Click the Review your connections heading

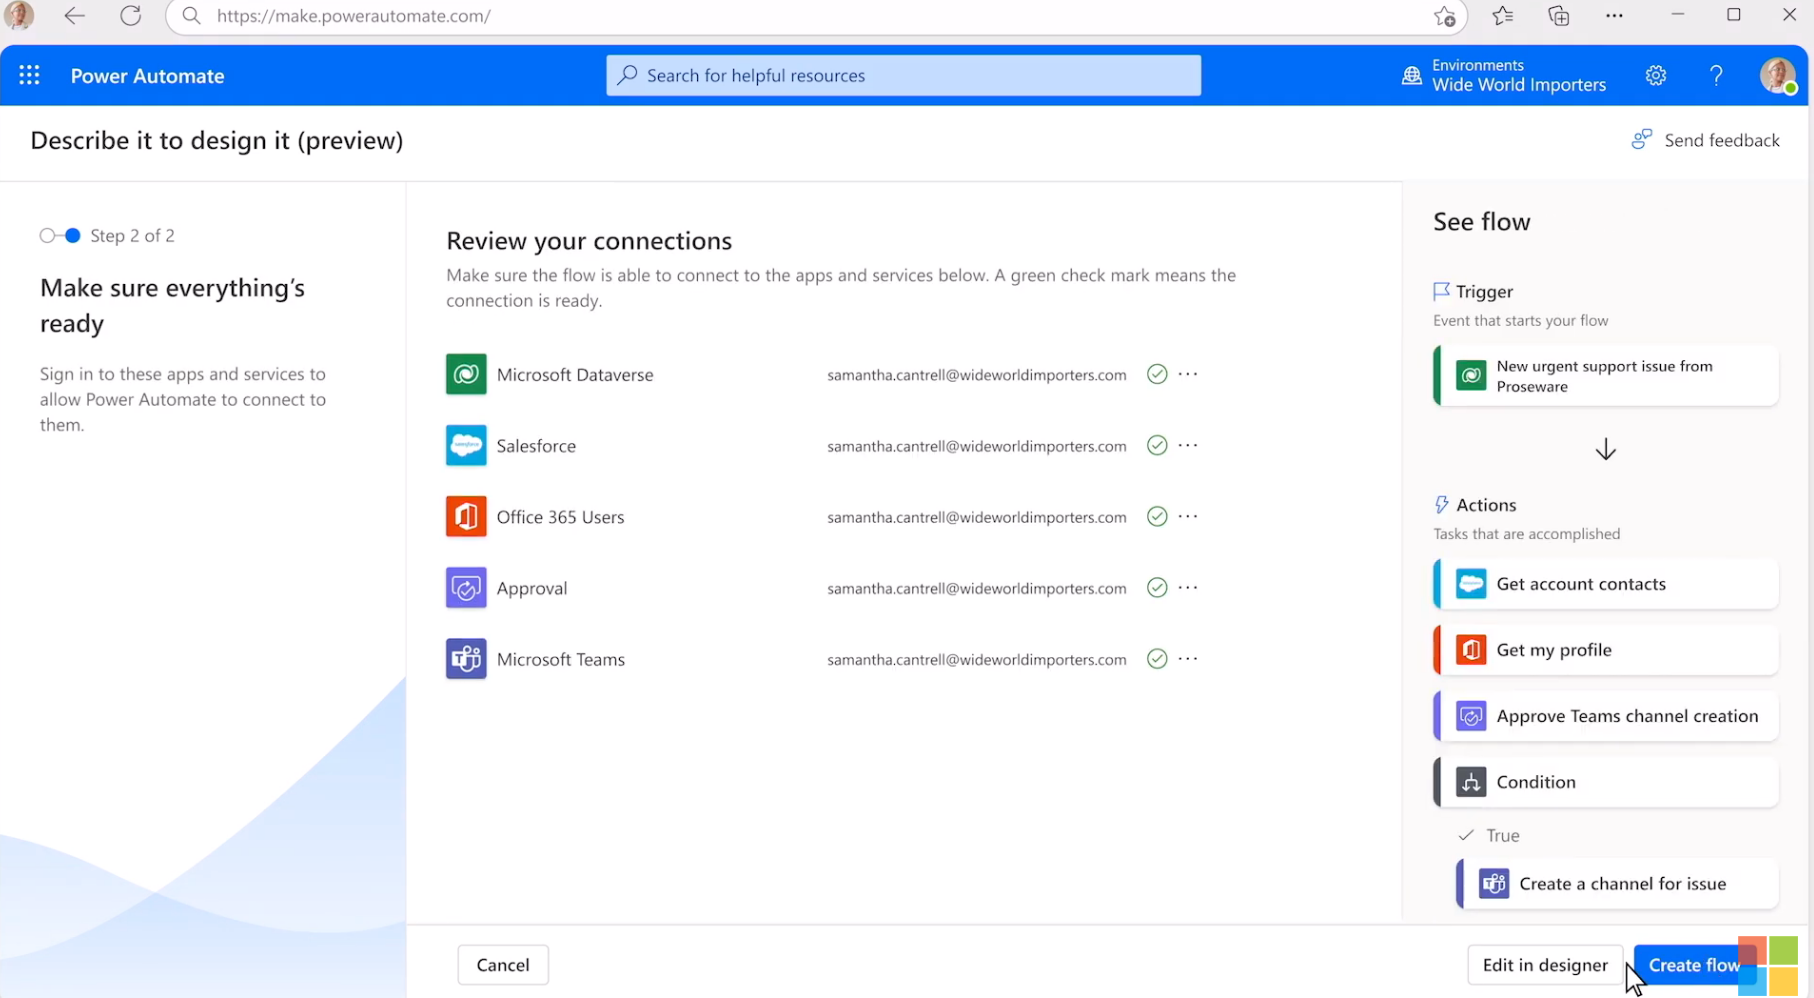(589, 241)
